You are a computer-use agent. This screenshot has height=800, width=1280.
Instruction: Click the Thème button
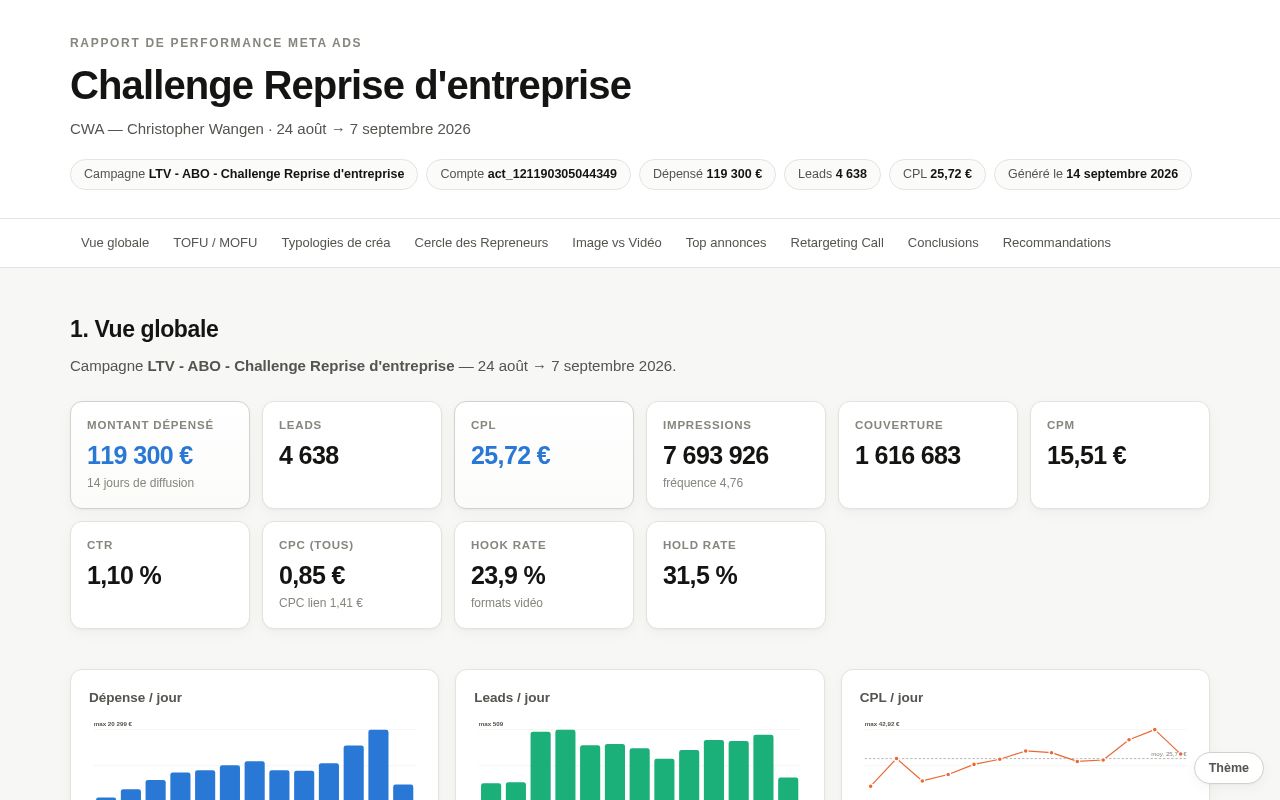click(x=1229, y=768)
